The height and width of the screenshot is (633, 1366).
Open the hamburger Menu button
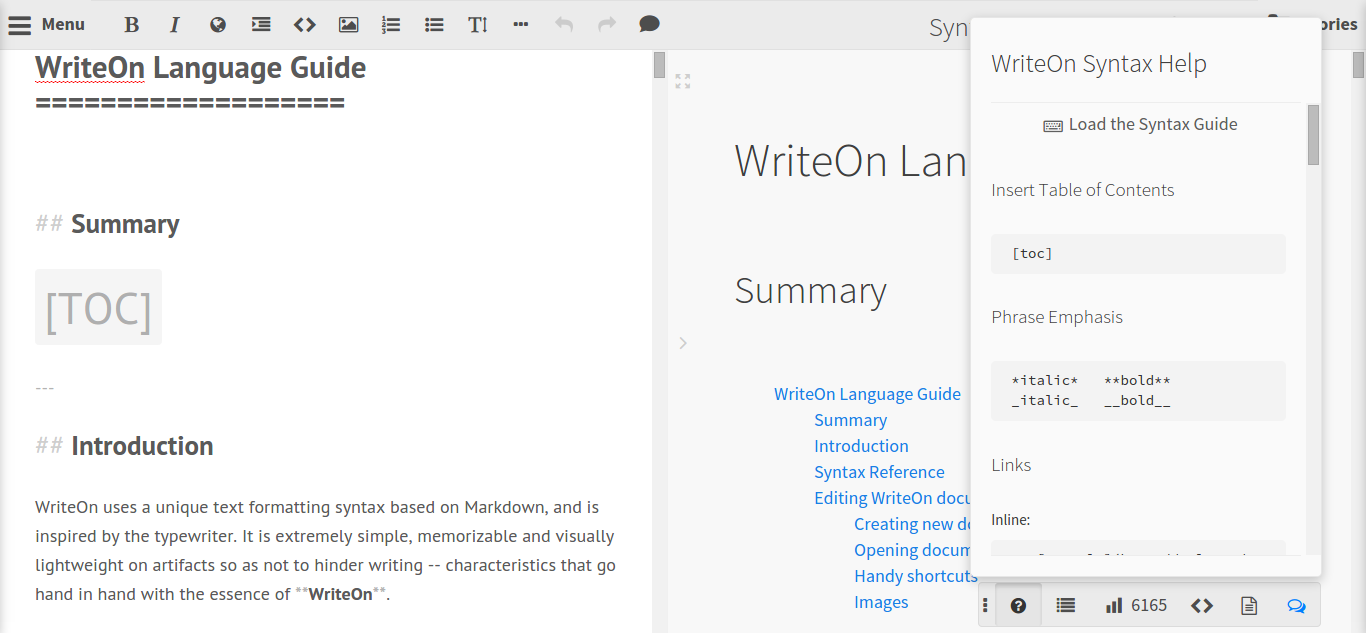click(47, 25)
